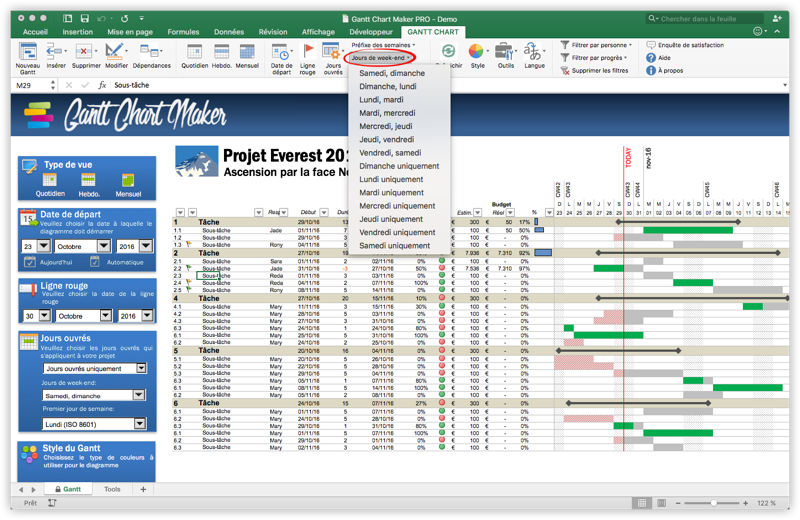Screen dimensions: 800x520
Task: Click the red TODAY marker in the timeline
Action: pos(628,158)
